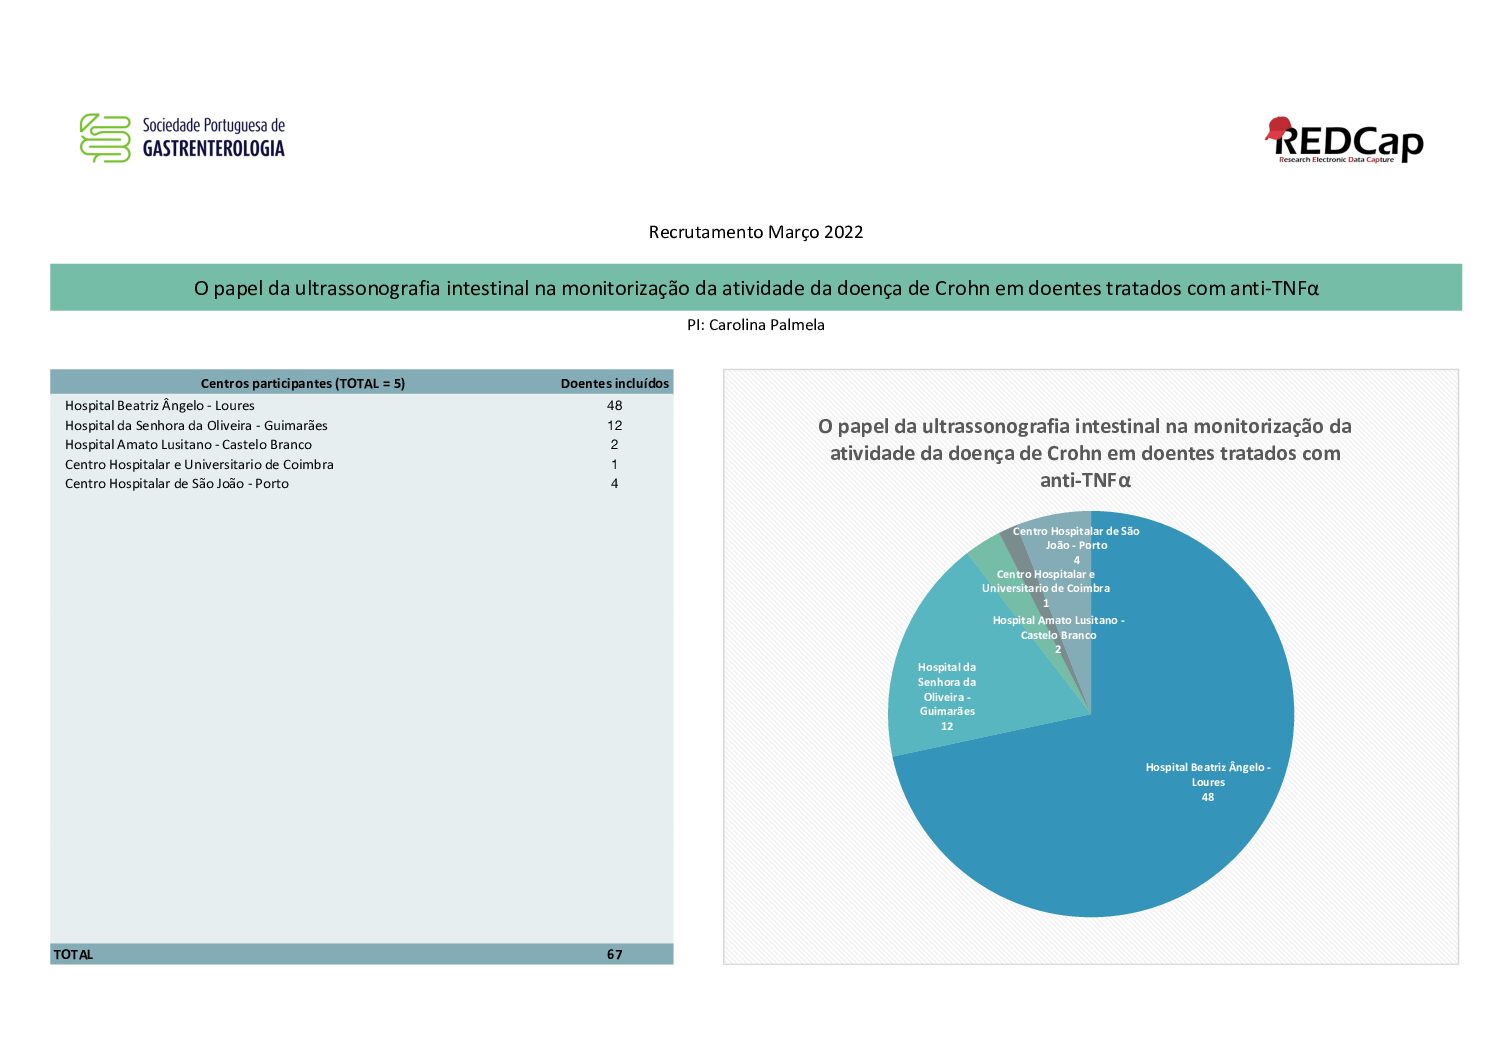Click the Centro Hospitalar de São João pie label

coord(1076,546)
